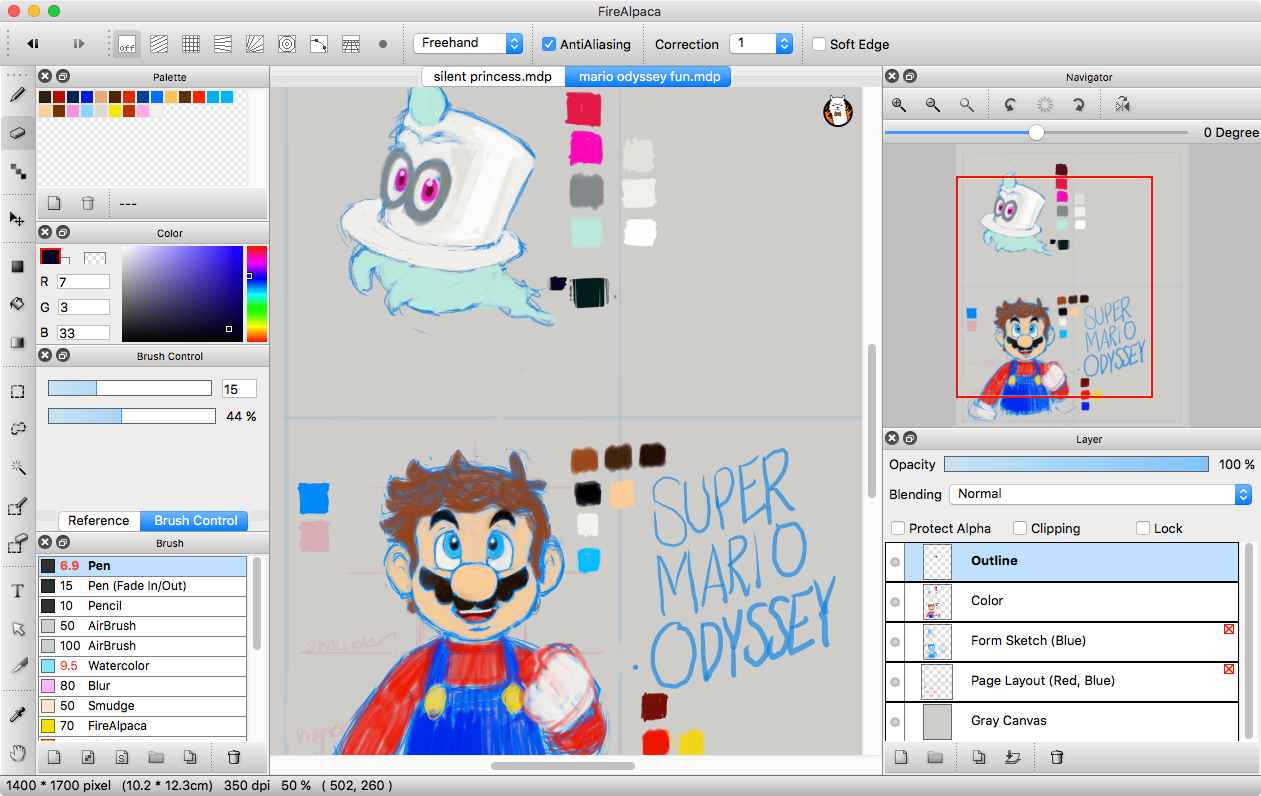Select mario odyssey fun.mdp tab
The height and width of the screenshot is (796, 1261).
(649, 77)
